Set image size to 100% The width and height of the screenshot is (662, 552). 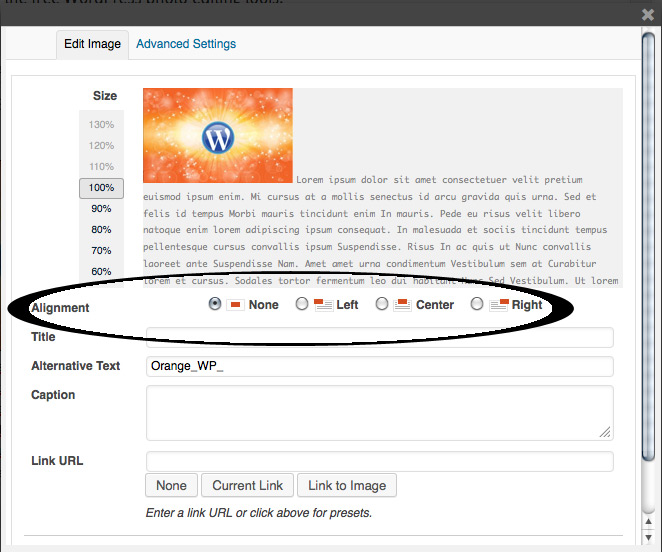click(x=101, y=188)
